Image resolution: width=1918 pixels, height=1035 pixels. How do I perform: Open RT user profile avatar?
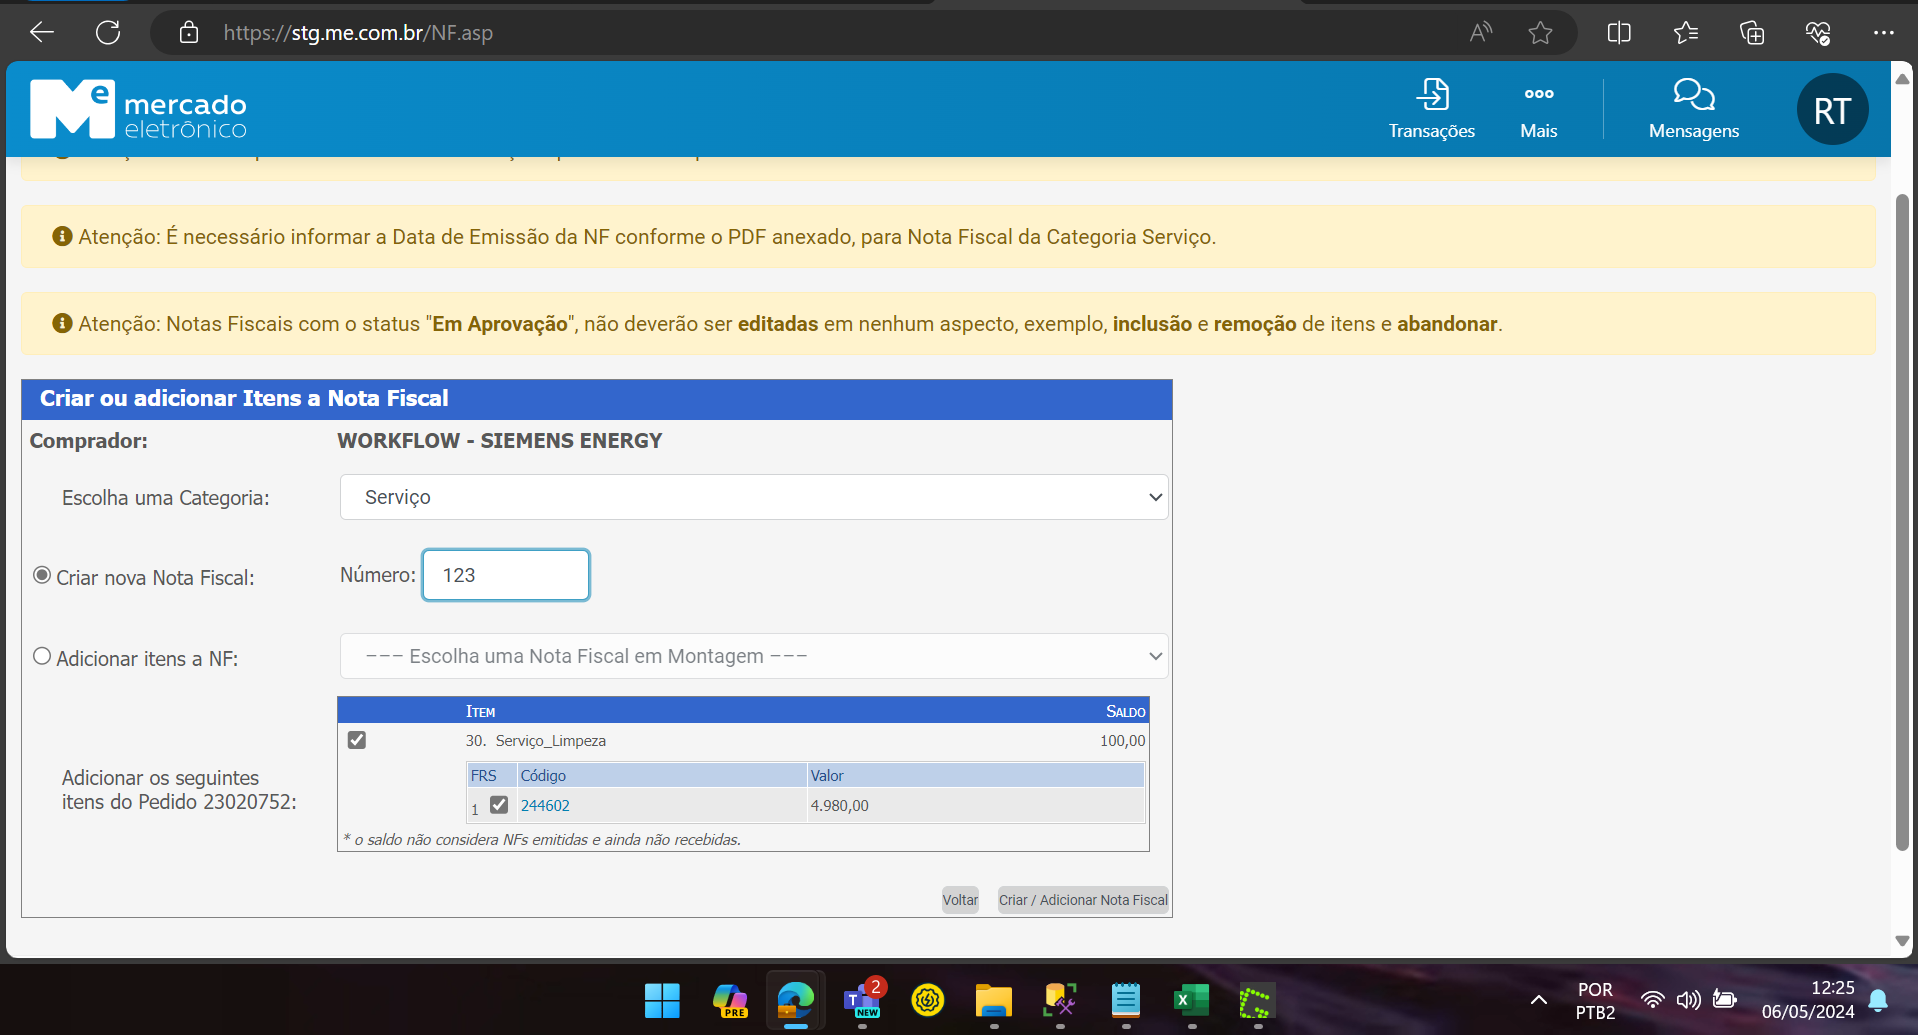[1832, 110]
